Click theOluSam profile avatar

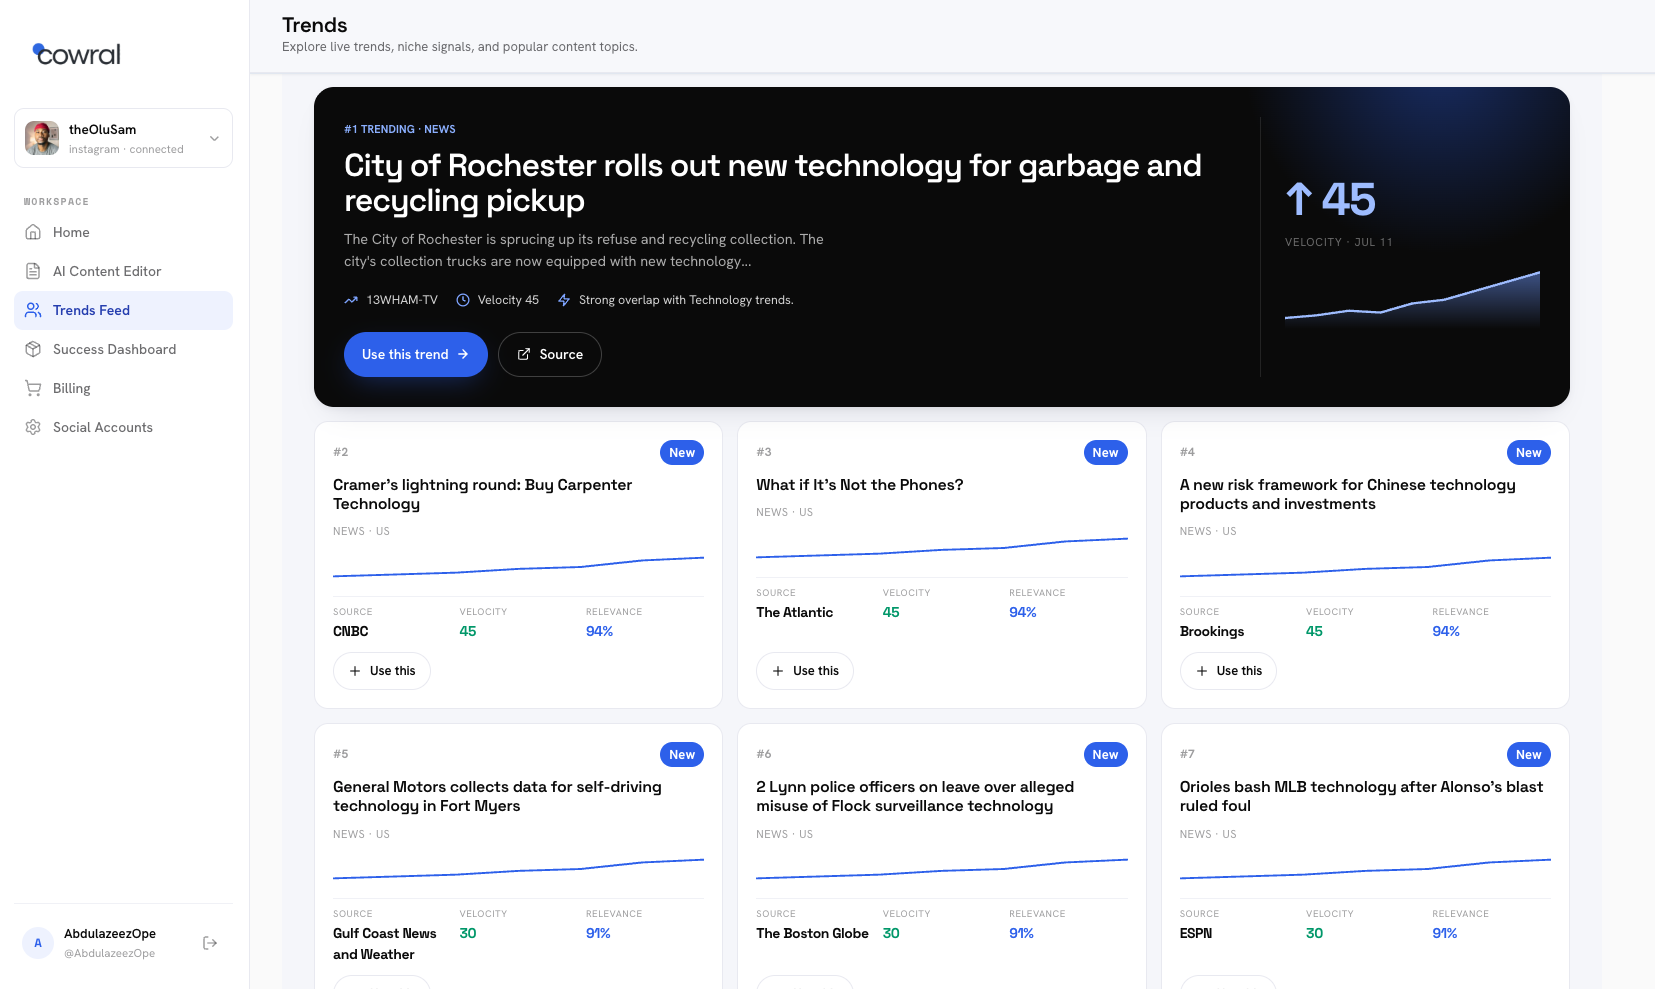point(42,138)
